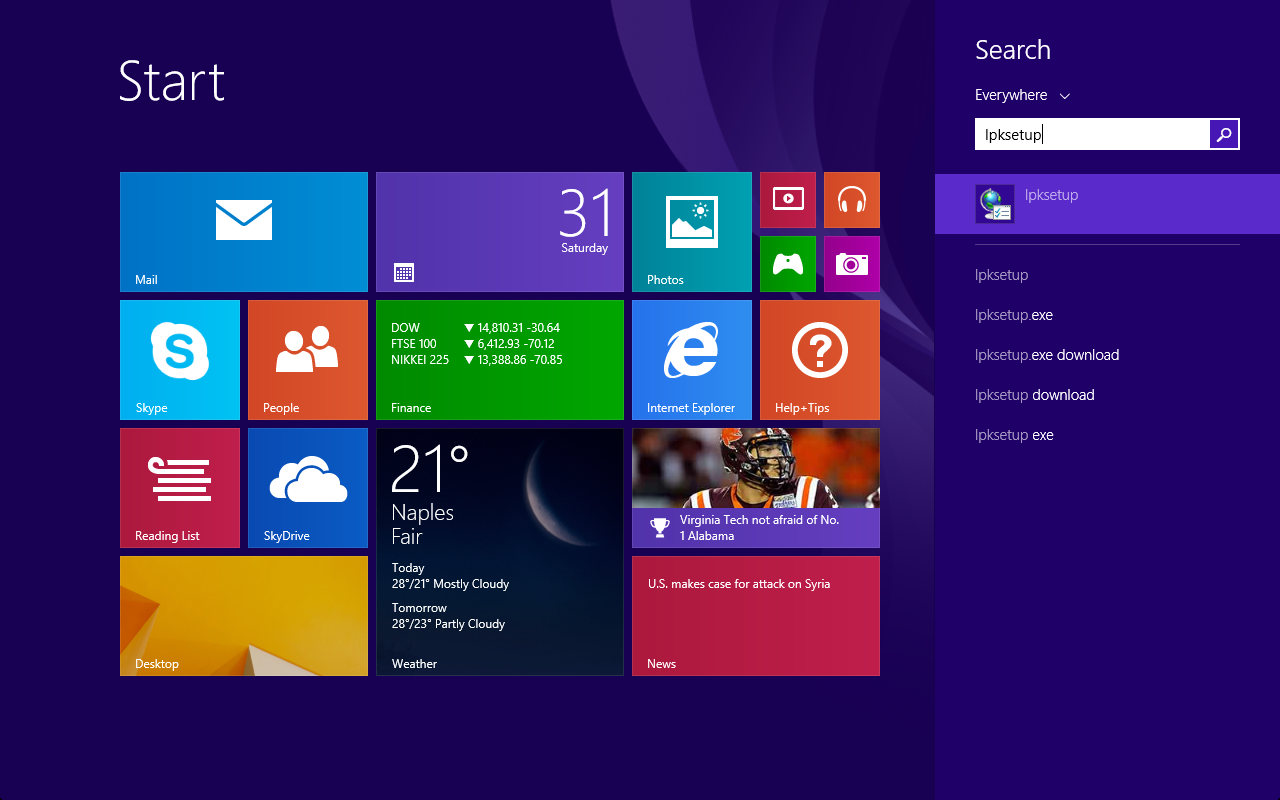1280x800 pixels.
Task: Open the Music headphones tile
Action: tap(852, 200)
